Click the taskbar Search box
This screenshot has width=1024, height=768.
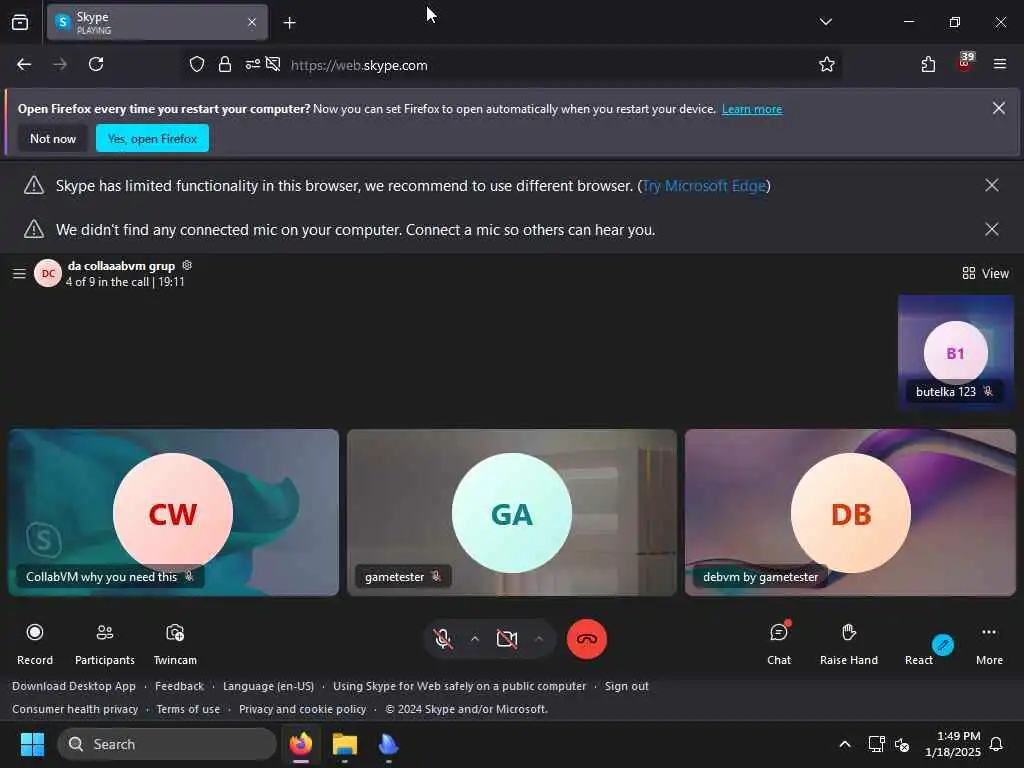click(167, 744)
